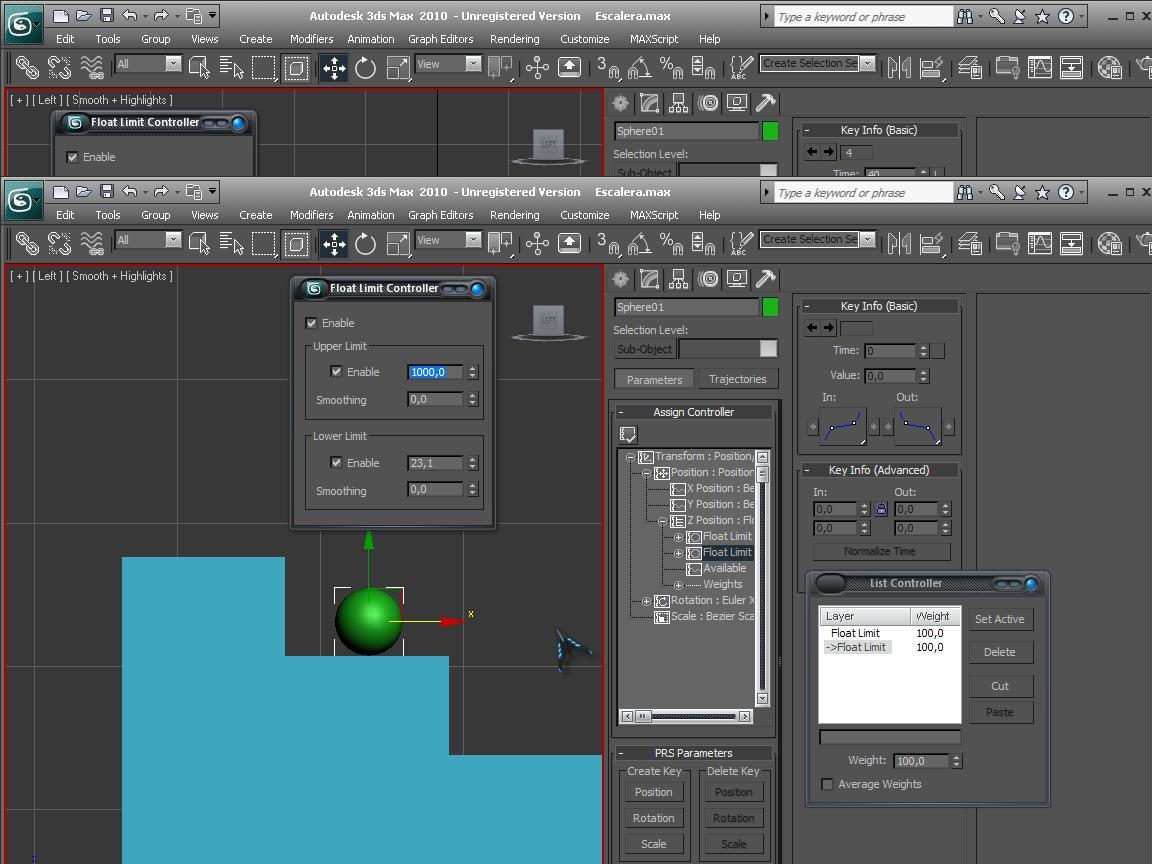1152x864 pixels.
Task: Toggle Angle Snap icon in lower window toolbar
Action: pos(639,243)
